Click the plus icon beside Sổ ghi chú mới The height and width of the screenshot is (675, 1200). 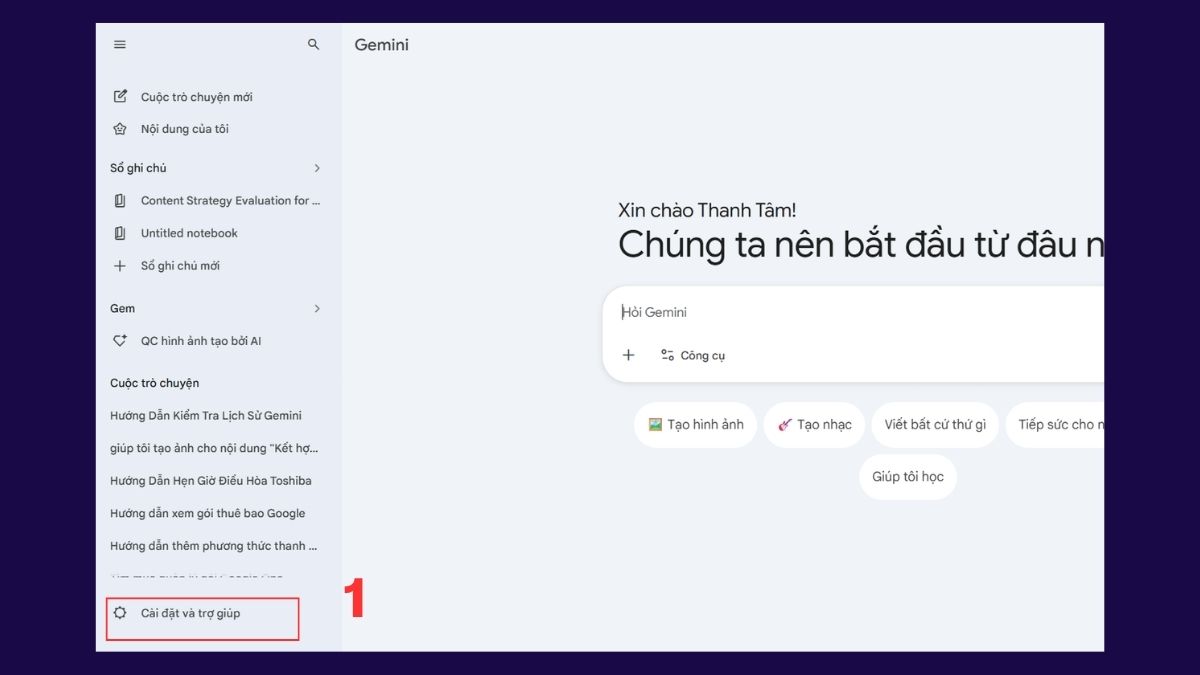tap(120, 266)
